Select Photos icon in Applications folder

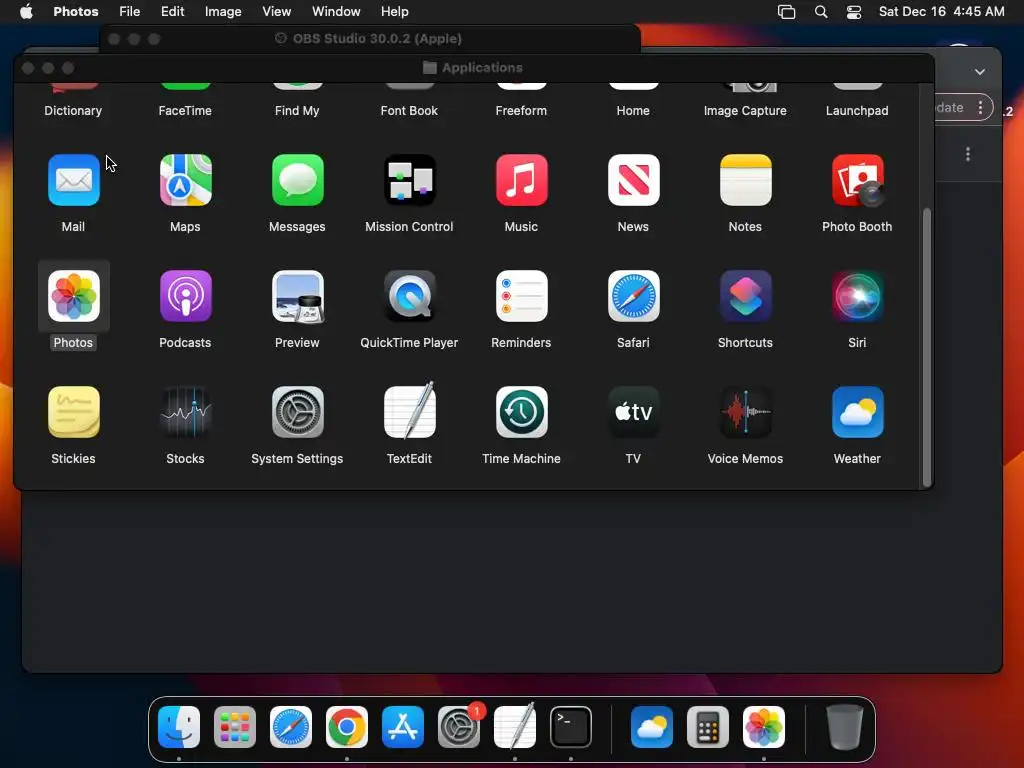tap(73, 296)
